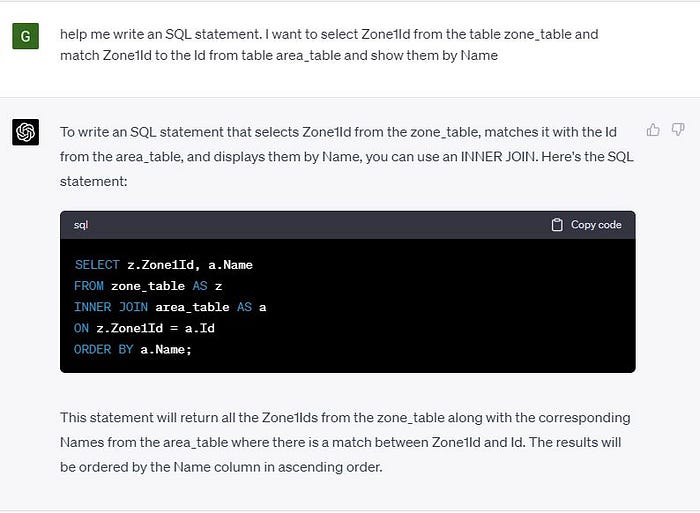Copy the SQL code using Copy code
The height and width of the screenshot is (513, 700).
click(x=586, y=225)
